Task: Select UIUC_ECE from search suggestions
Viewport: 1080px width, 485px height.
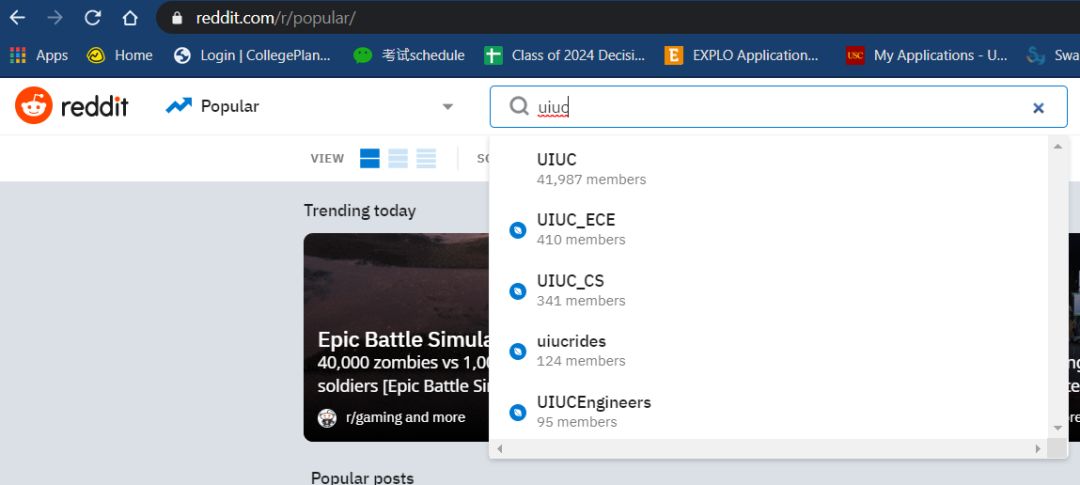Action: tap(576, 228)
